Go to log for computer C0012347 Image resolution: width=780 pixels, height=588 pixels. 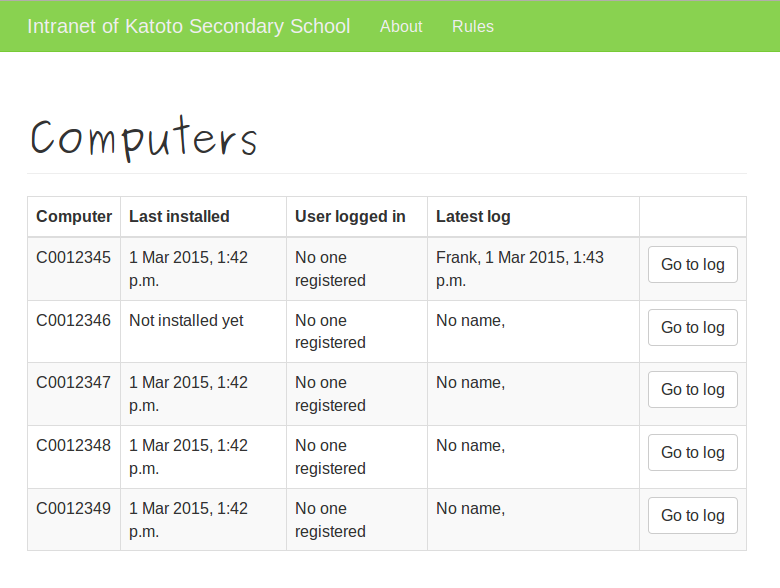coord(692,390)
